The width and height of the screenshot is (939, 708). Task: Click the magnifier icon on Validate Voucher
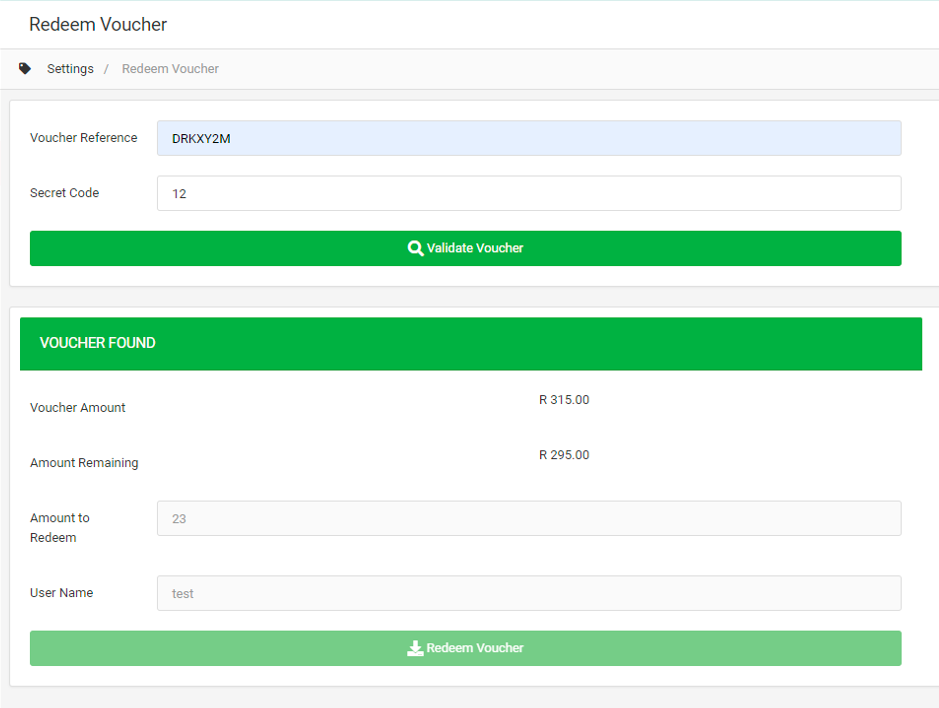coord(416,248)
